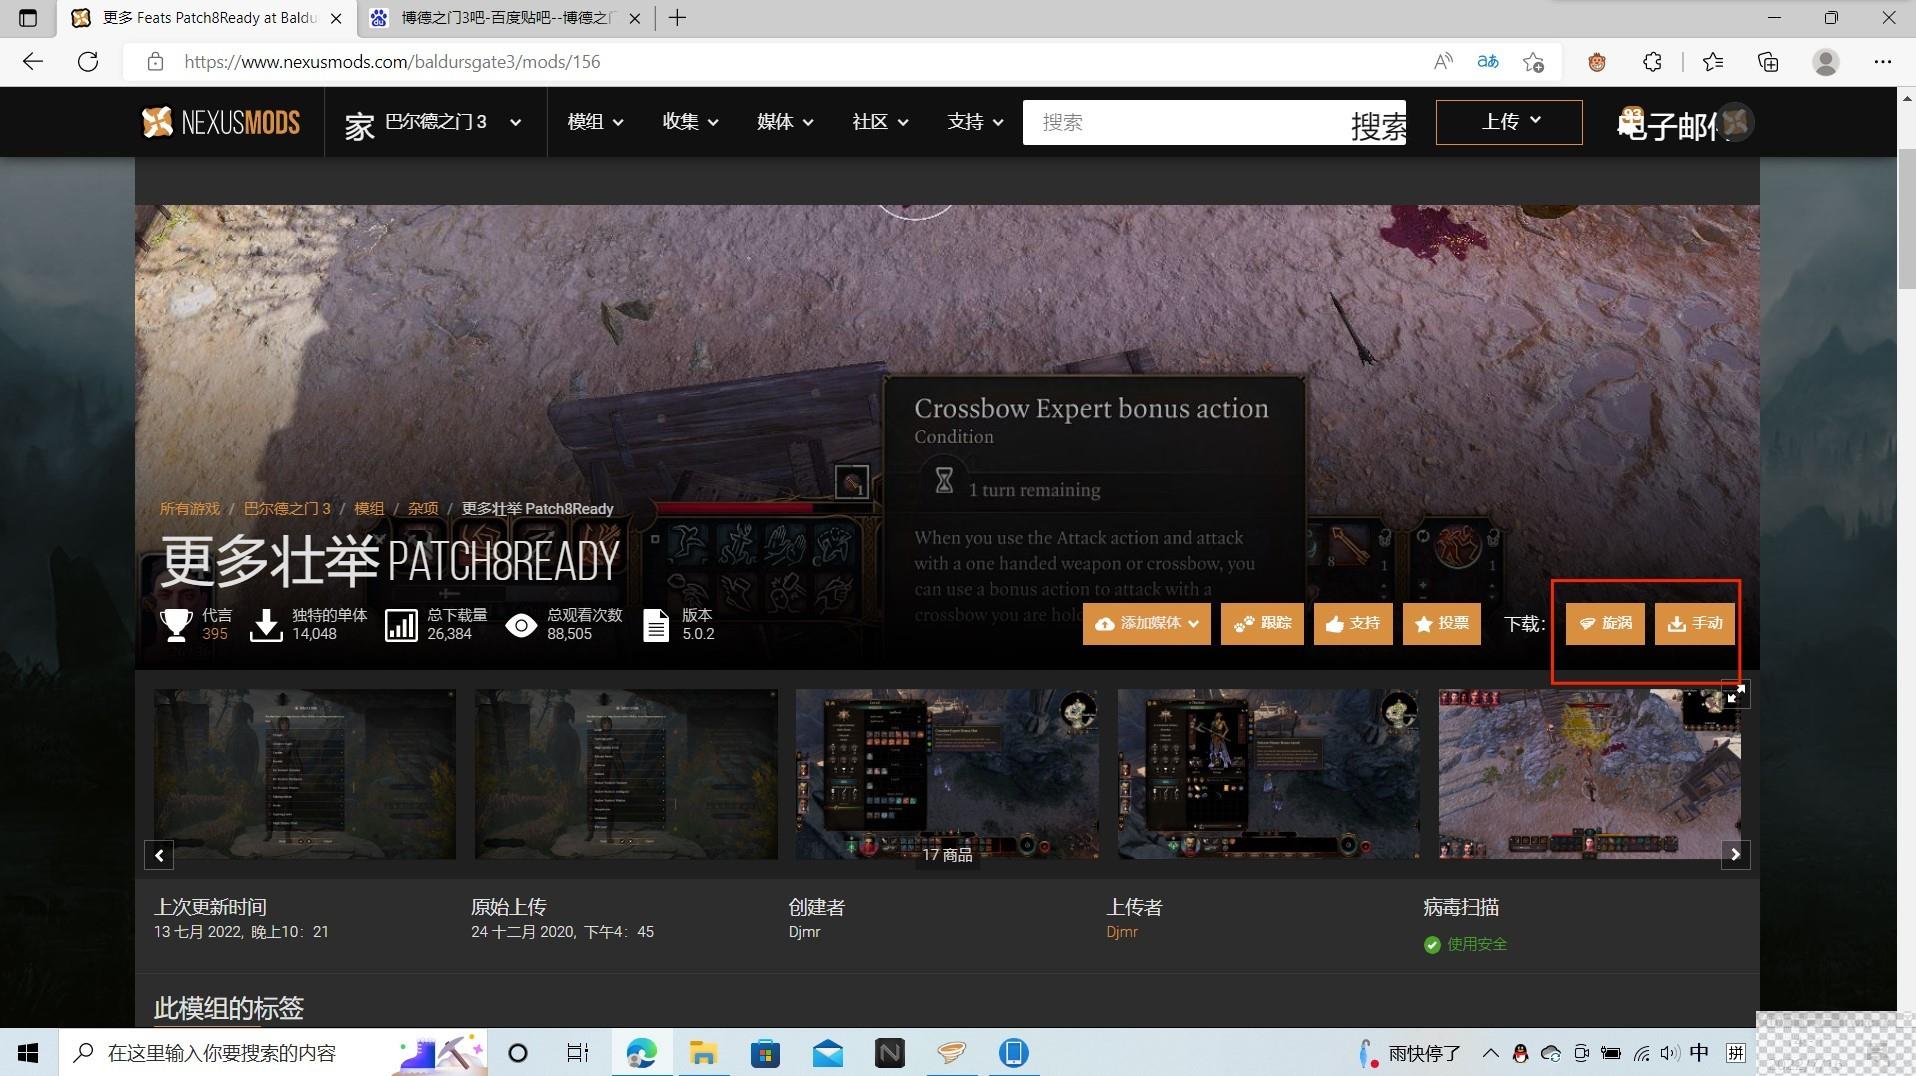1916x1076 pixels.
Task: Click the page vertical scrollbar
Action: [x=1906, y=220]
